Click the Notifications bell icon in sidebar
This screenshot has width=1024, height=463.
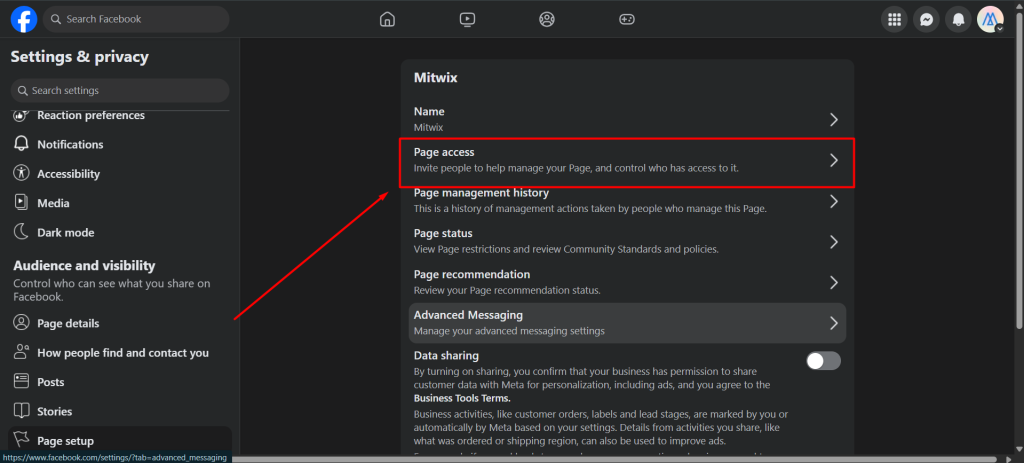pyautogui.click(x=22, y=144)
